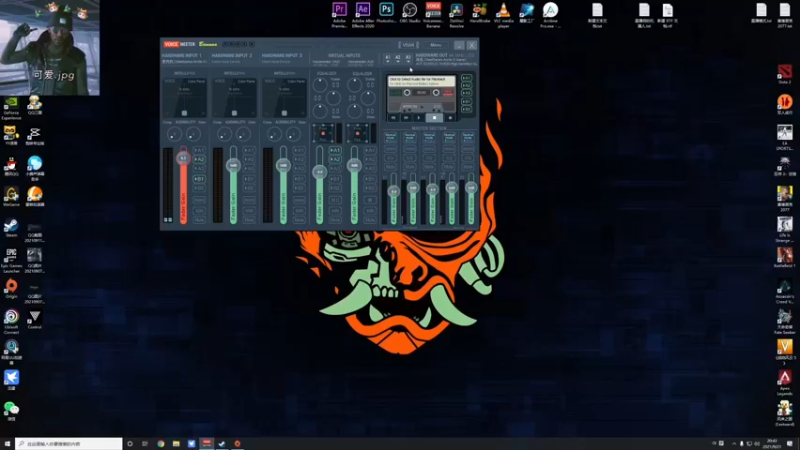Launch Apex Legends desktop shortcut

(x=785, y=383)
